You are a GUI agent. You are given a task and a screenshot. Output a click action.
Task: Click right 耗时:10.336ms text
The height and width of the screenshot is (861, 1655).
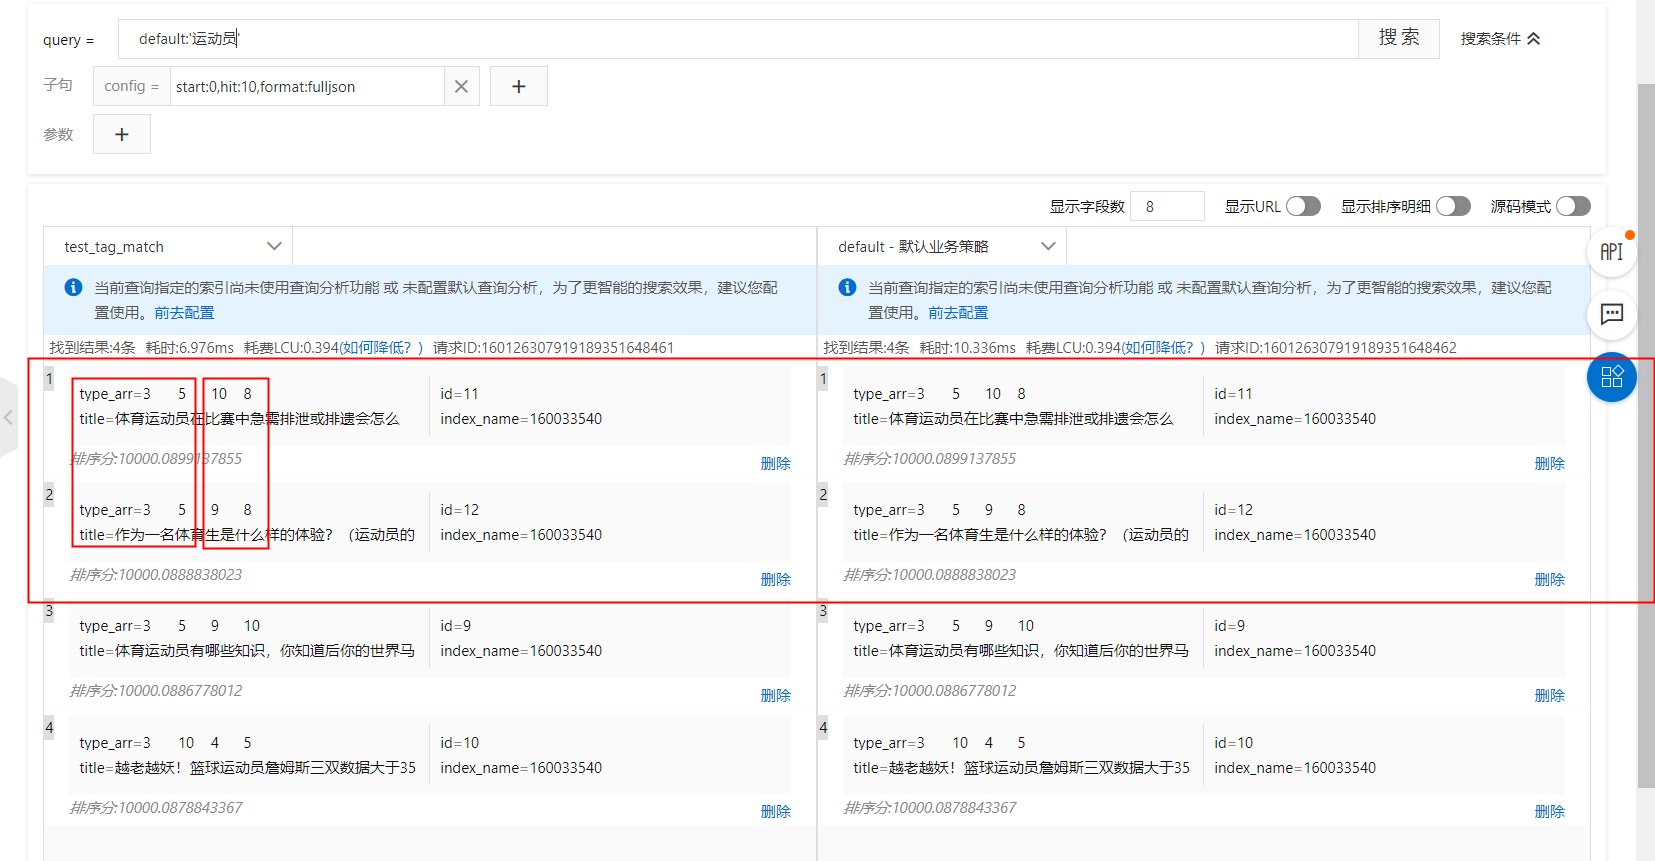tap(968, 348)
